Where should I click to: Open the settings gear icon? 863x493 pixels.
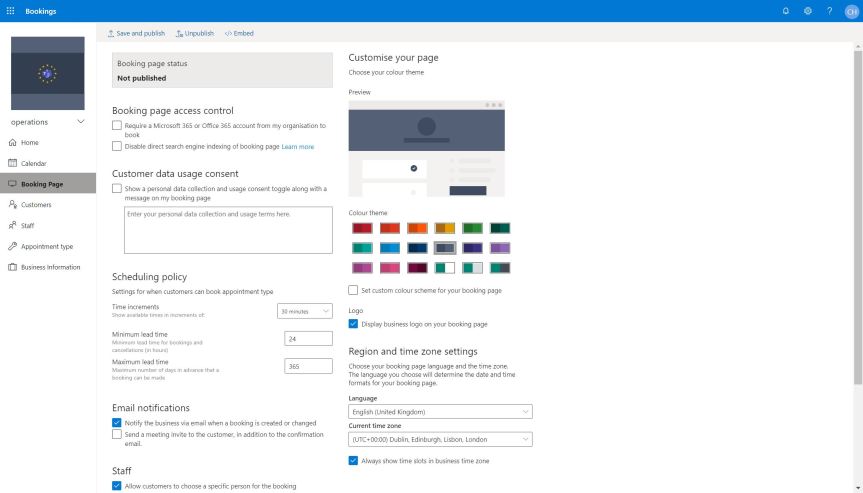click(x=808, y=10)
